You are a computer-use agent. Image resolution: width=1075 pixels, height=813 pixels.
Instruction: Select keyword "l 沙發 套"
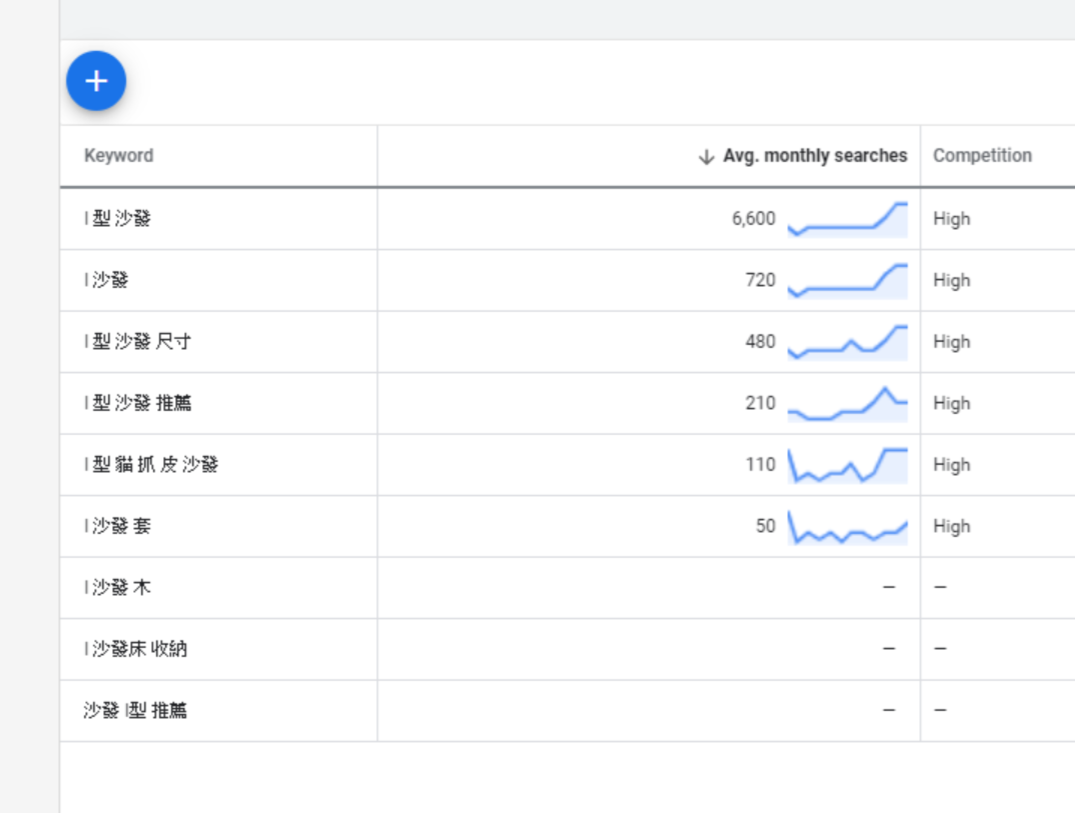tap(118, 526)
